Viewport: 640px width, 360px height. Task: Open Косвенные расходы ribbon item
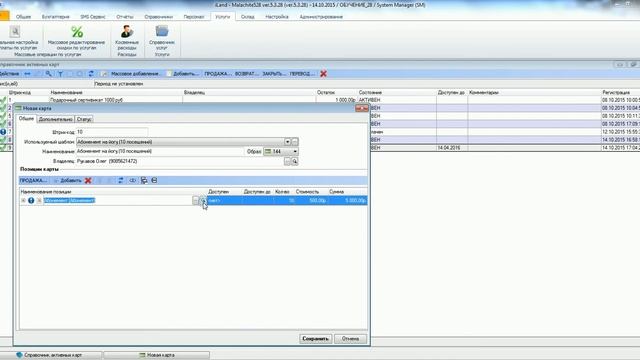tap(127, 38)
